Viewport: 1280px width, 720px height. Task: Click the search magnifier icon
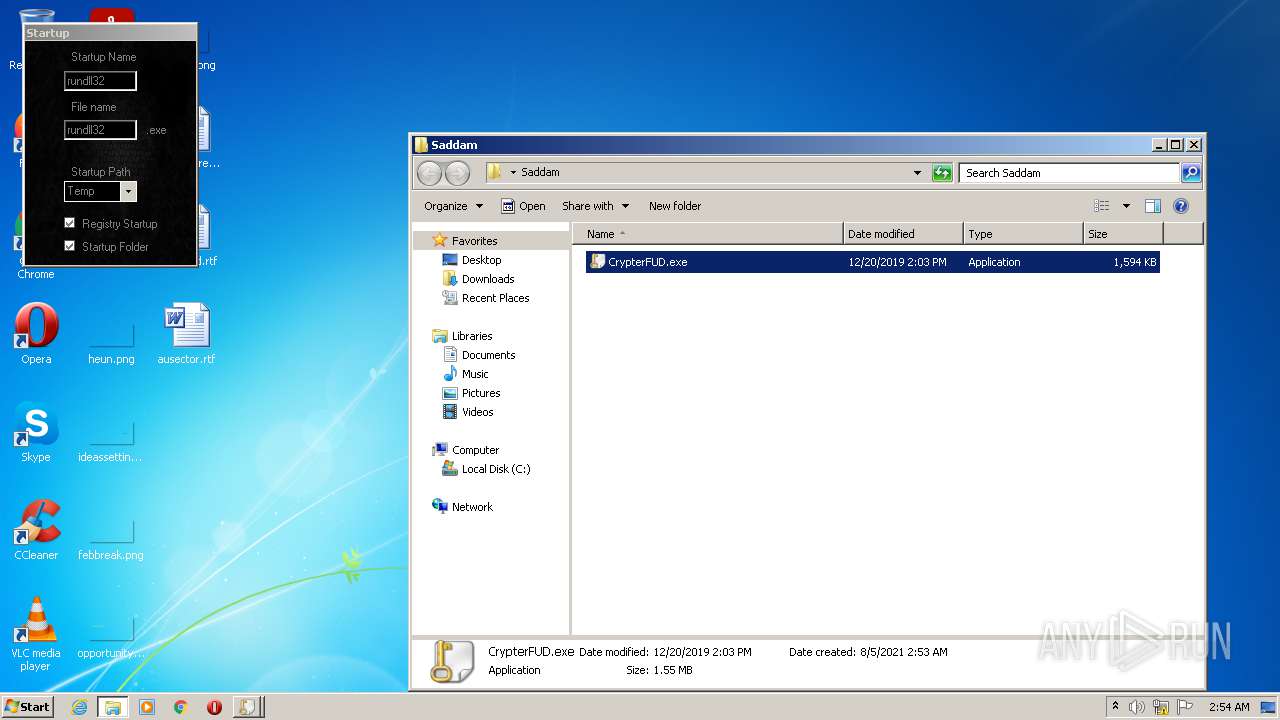point(1191,173)
